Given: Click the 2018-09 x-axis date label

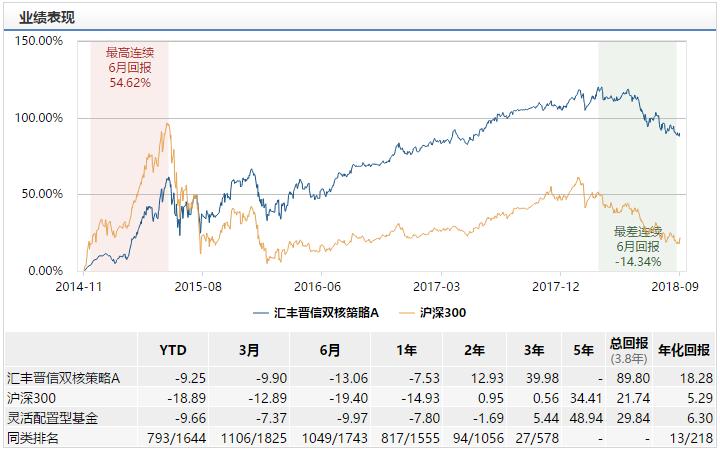Looking at the screenshot, I should tap(675, 287).
